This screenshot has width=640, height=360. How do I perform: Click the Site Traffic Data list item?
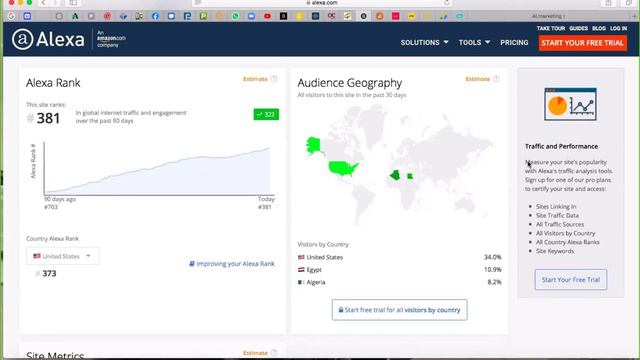(557, 216)
